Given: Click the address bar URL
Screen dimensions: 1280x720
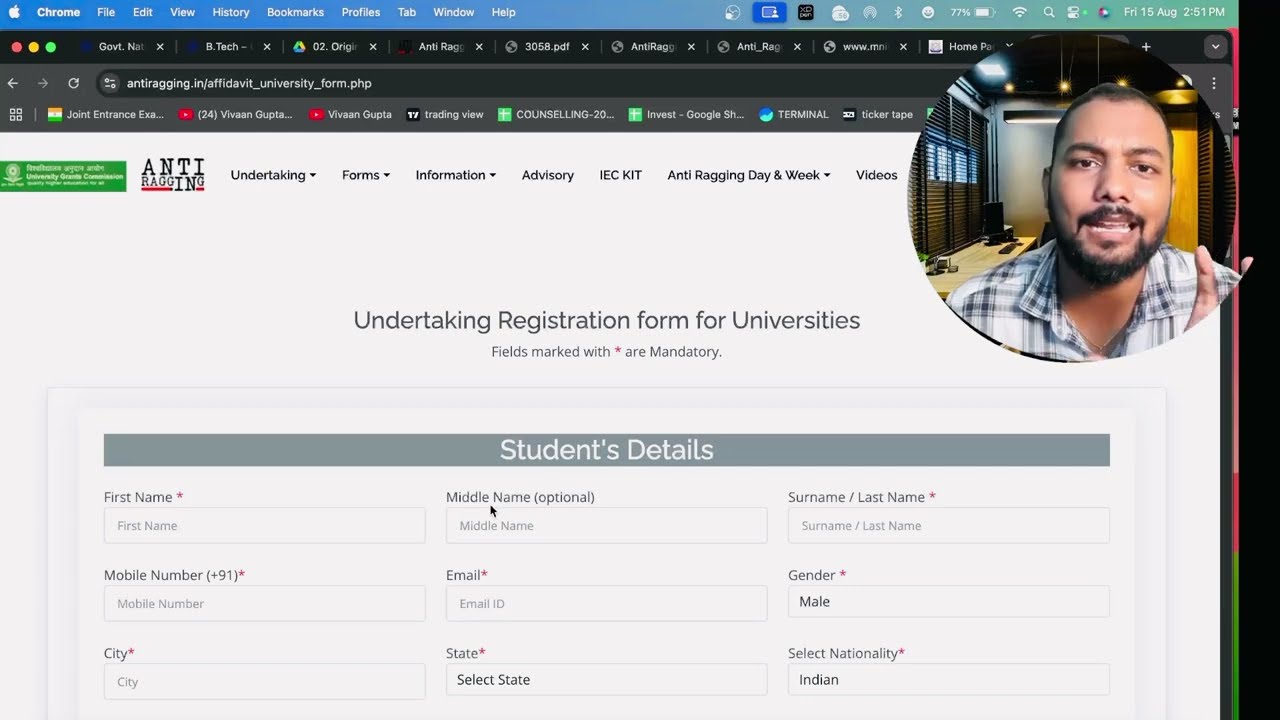Looking at the screenshot, I should pos(249,83).
